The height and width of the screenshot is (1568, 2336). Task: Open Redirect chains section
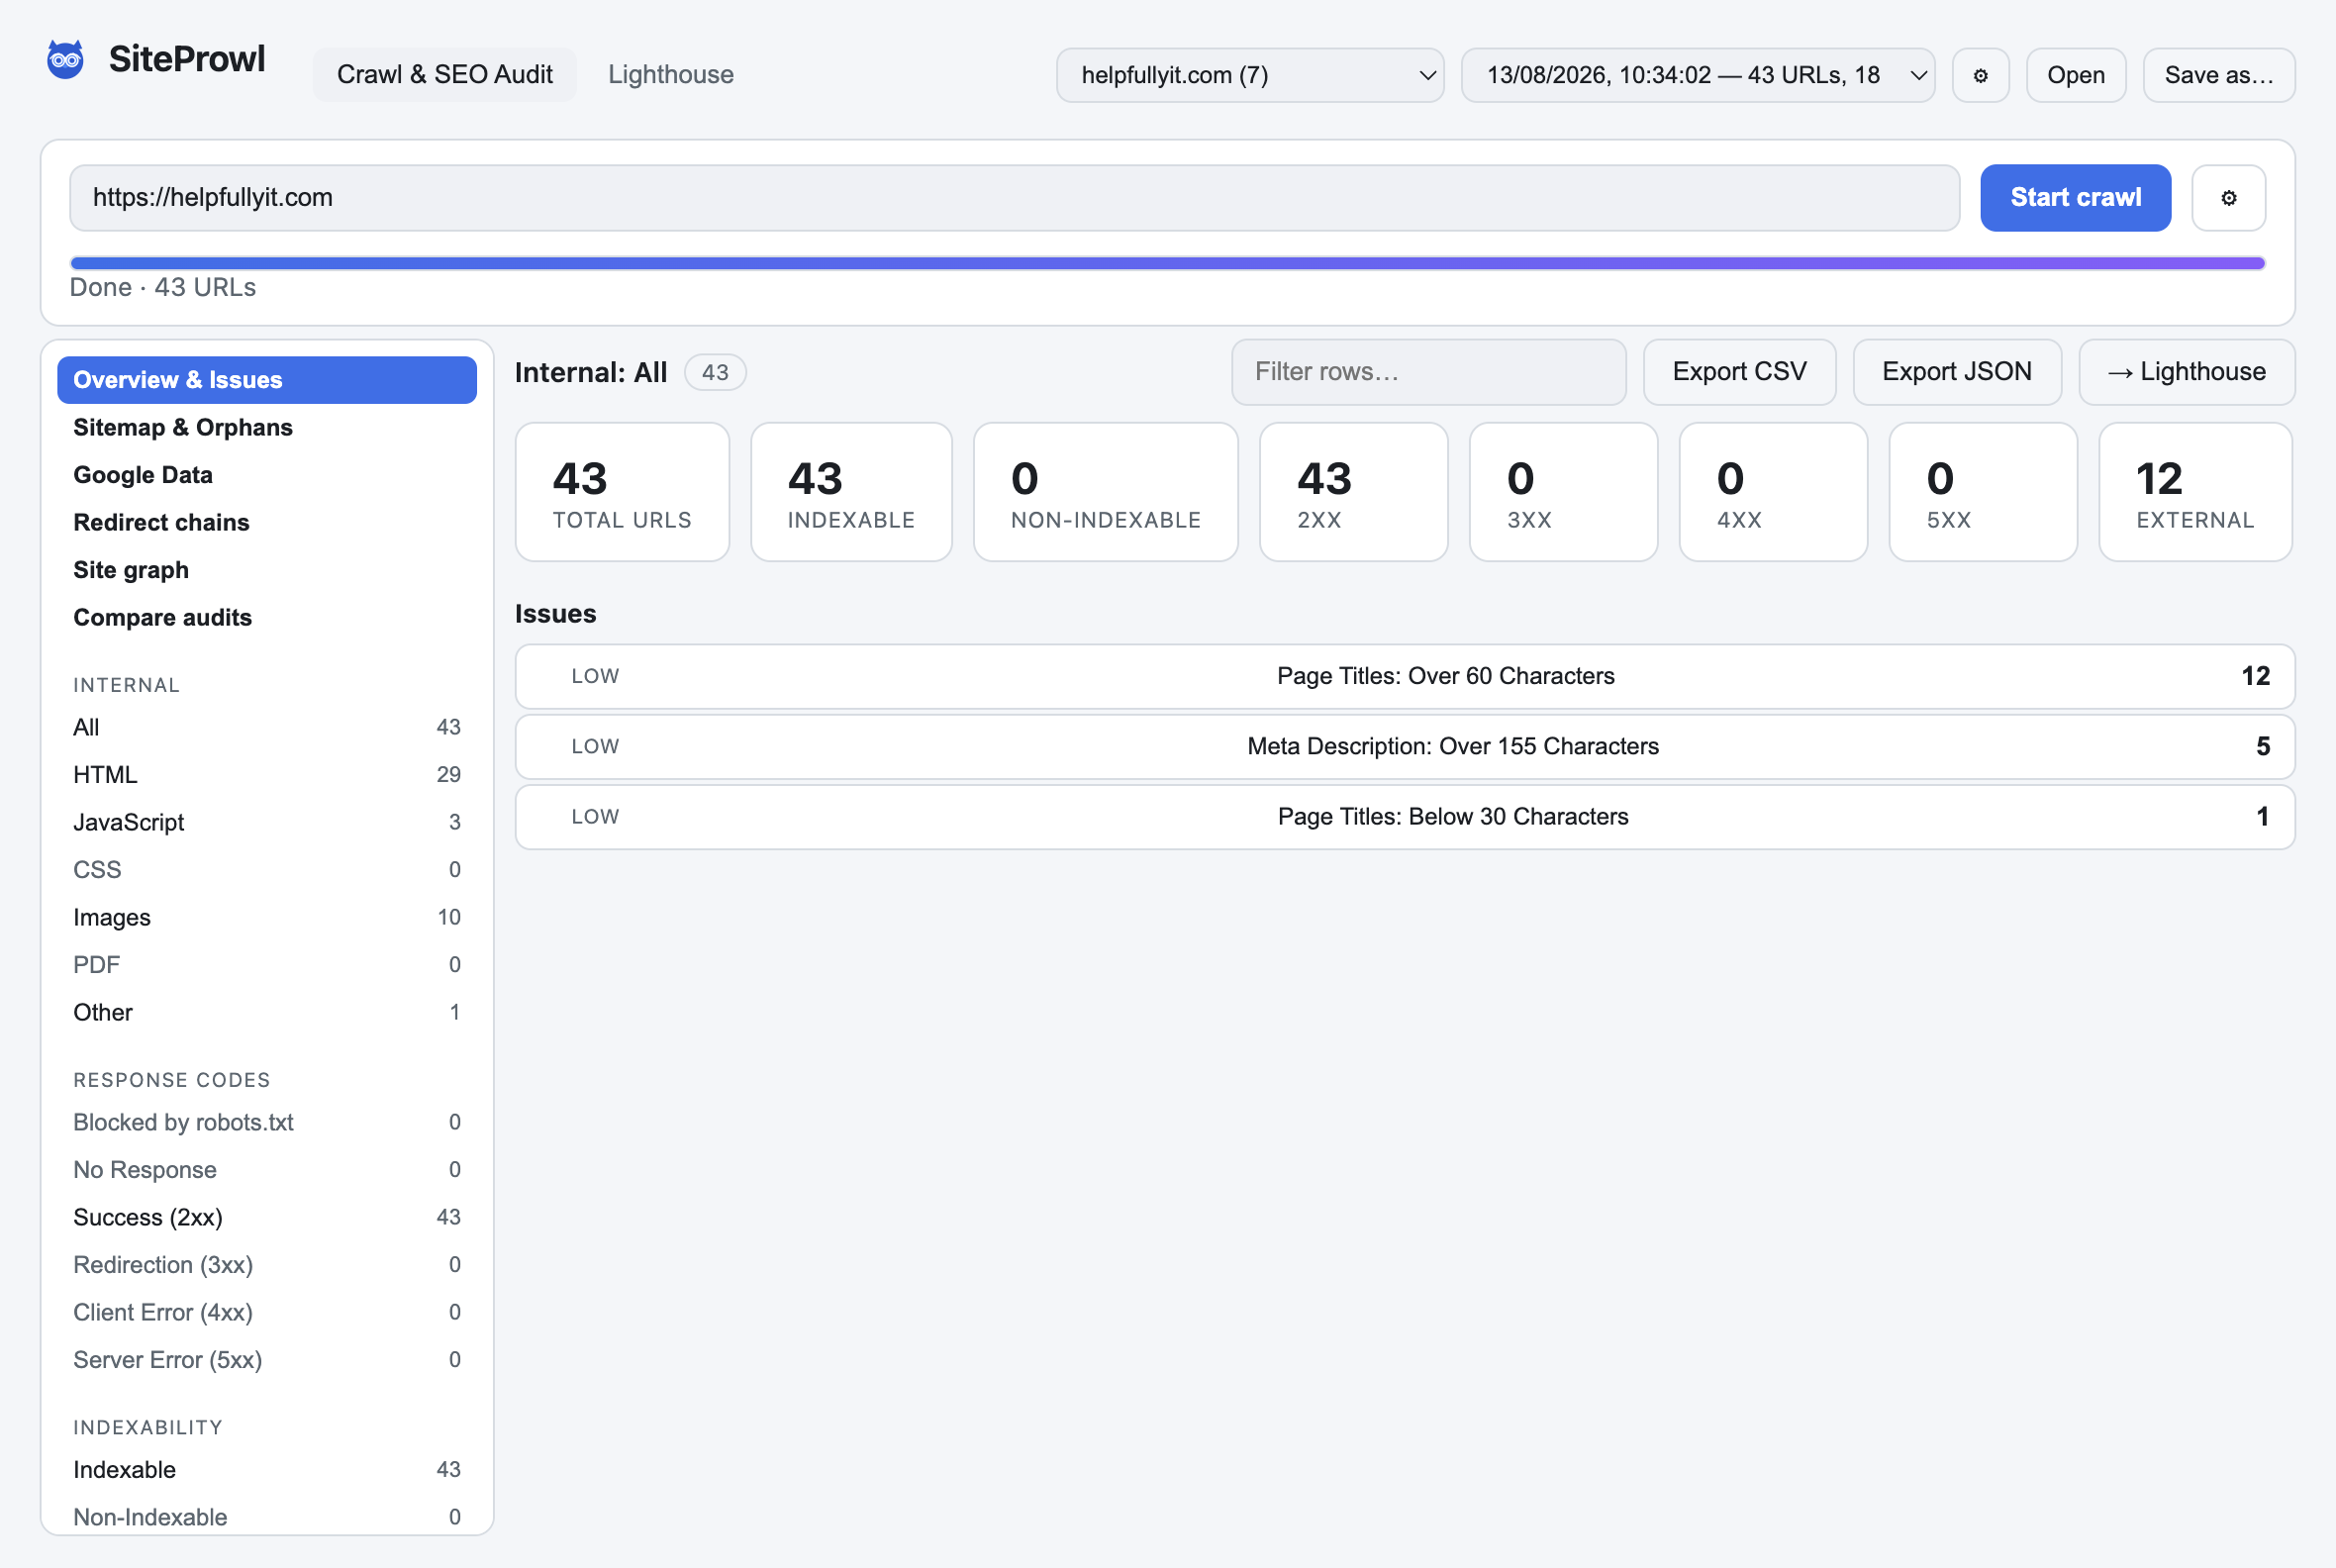click(x=267, y=523)
